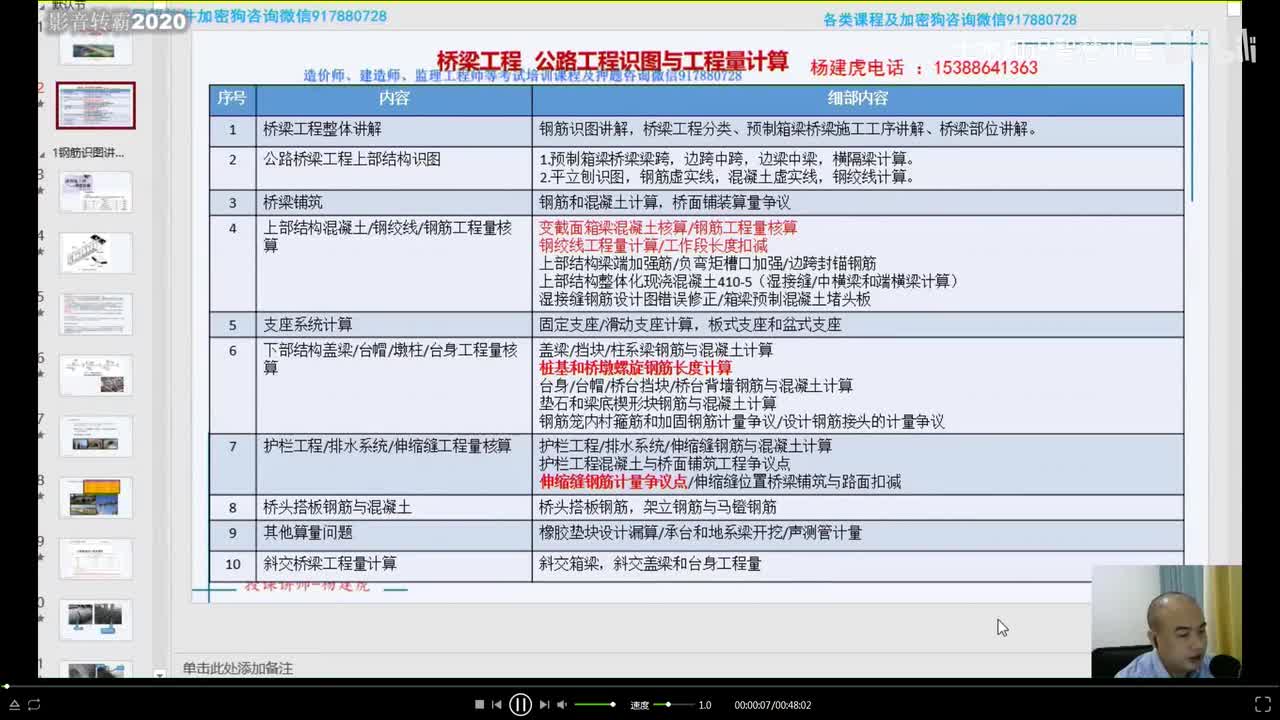Toggle loop playback mode icon
Viewport: 1280px width, 720px height.
point(33,705)
